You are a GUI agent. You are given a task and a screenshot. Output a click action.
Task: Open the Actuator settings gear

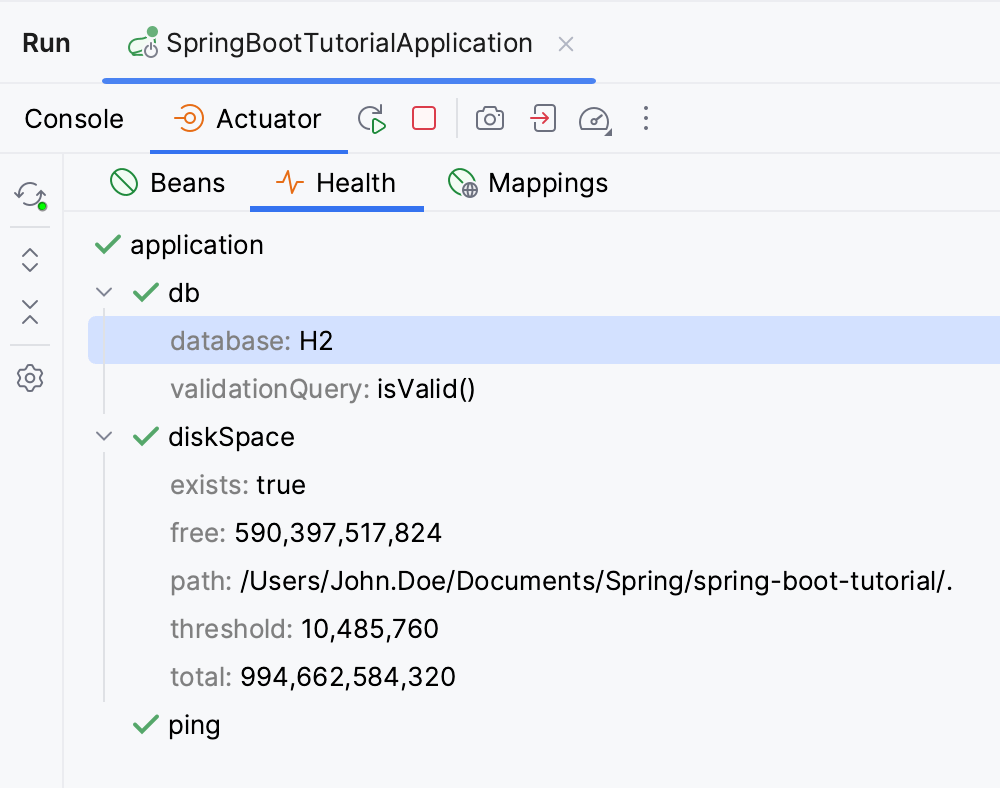tap(29, 378)
